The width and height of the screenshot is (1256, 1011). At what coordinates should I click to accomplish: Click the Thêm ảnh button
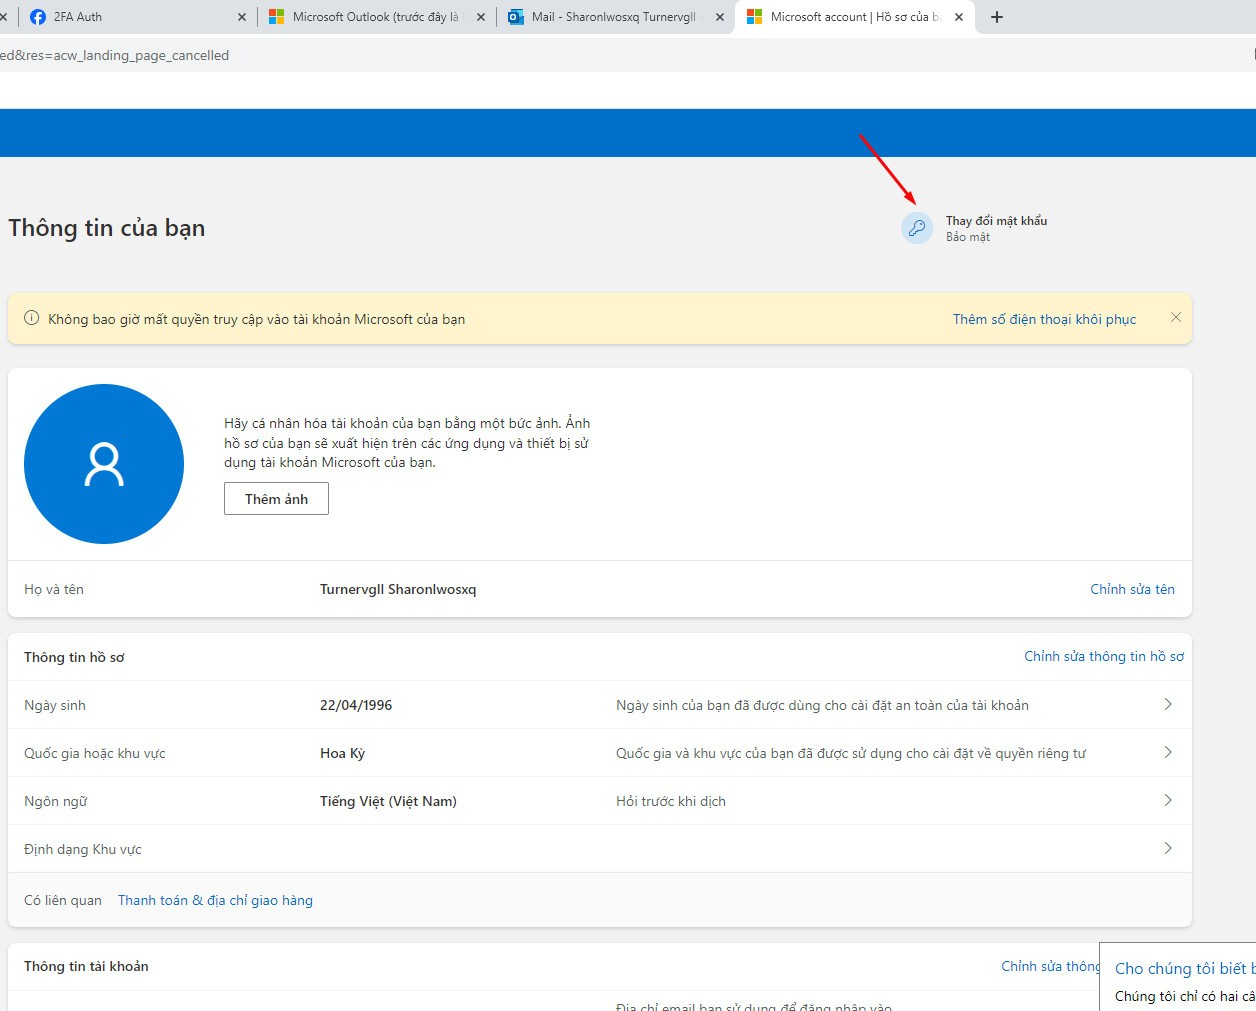pyautogui.click(x=276, y=498)
